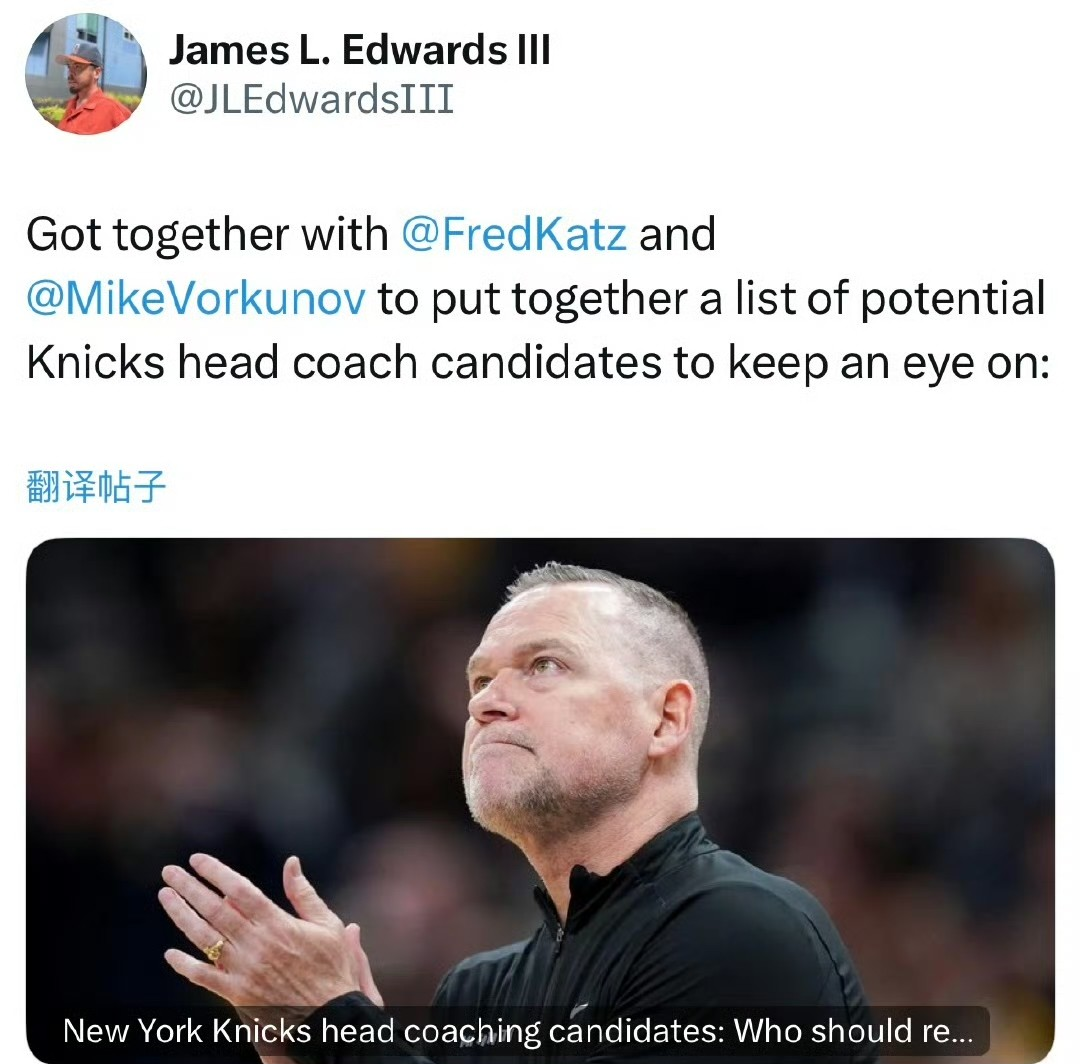Image resolution: width=1080 pixels, height=1064 pixels.
Task: Click the article headline caption overlay
Action: pyautogui.click(x=518, y=1031)
